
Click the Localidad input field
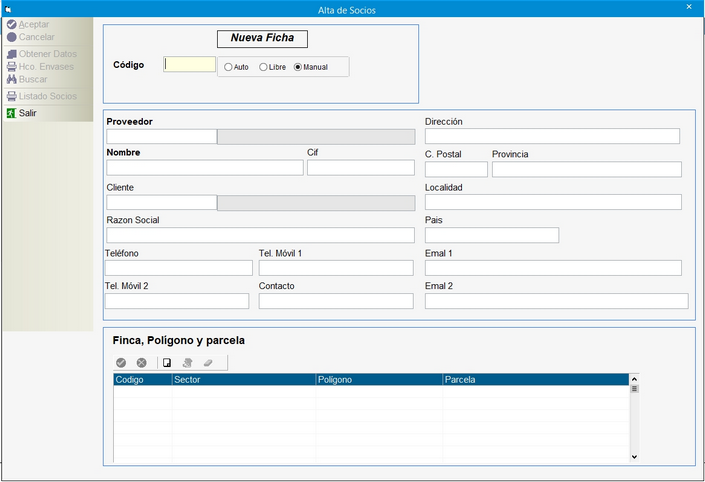(x=553, y=202)
